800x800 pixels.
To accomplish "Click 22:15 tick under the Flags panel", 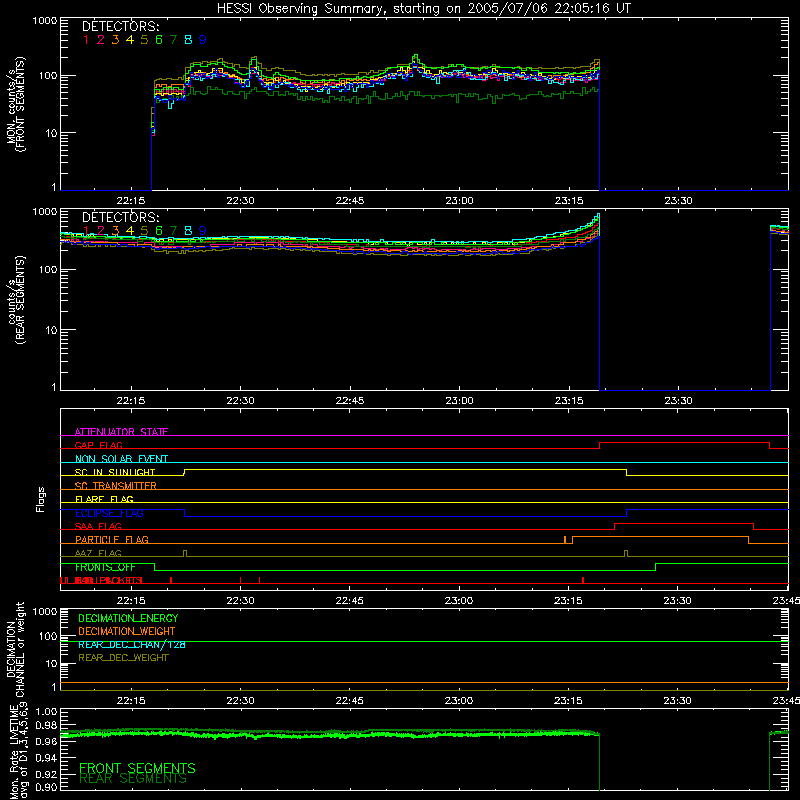I will pos(131,601).
